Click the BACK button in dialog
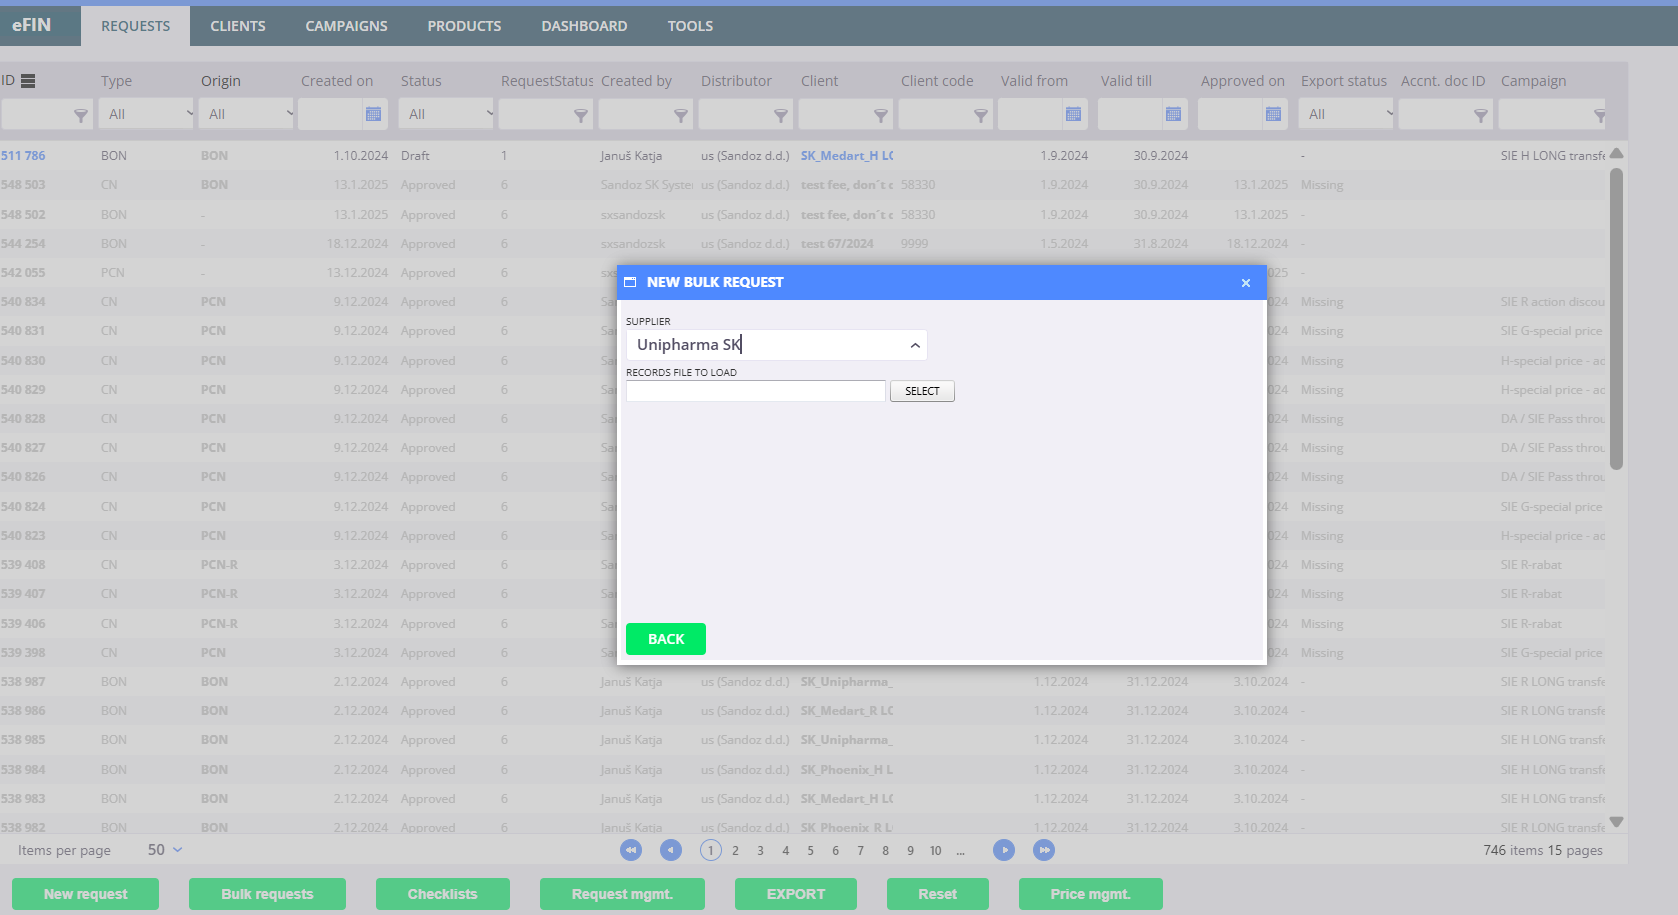The height and width of the screenshot is (915, 1678). pyautogui.click(x=666, y=639)
